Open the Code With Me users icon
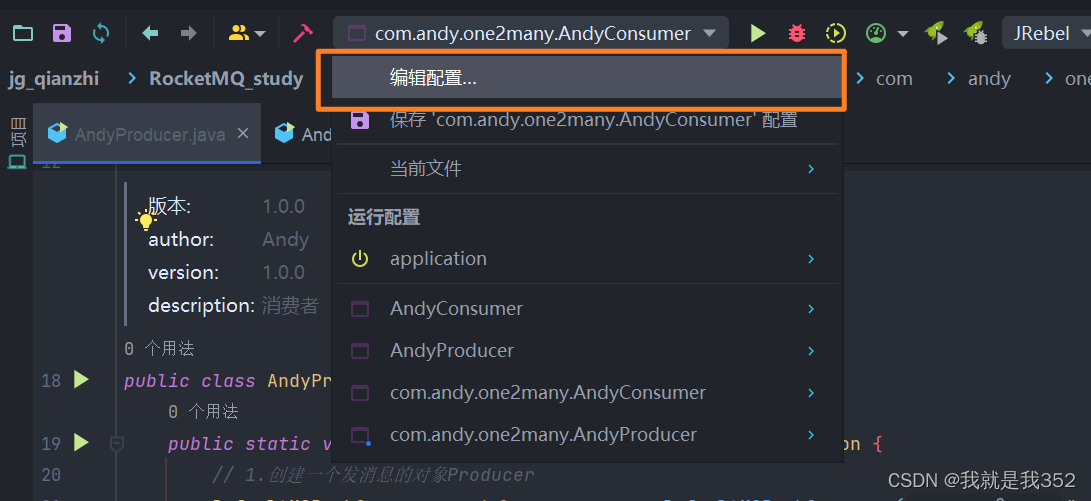This screenshot has height=501, width=1091. [x=239, y=33]
